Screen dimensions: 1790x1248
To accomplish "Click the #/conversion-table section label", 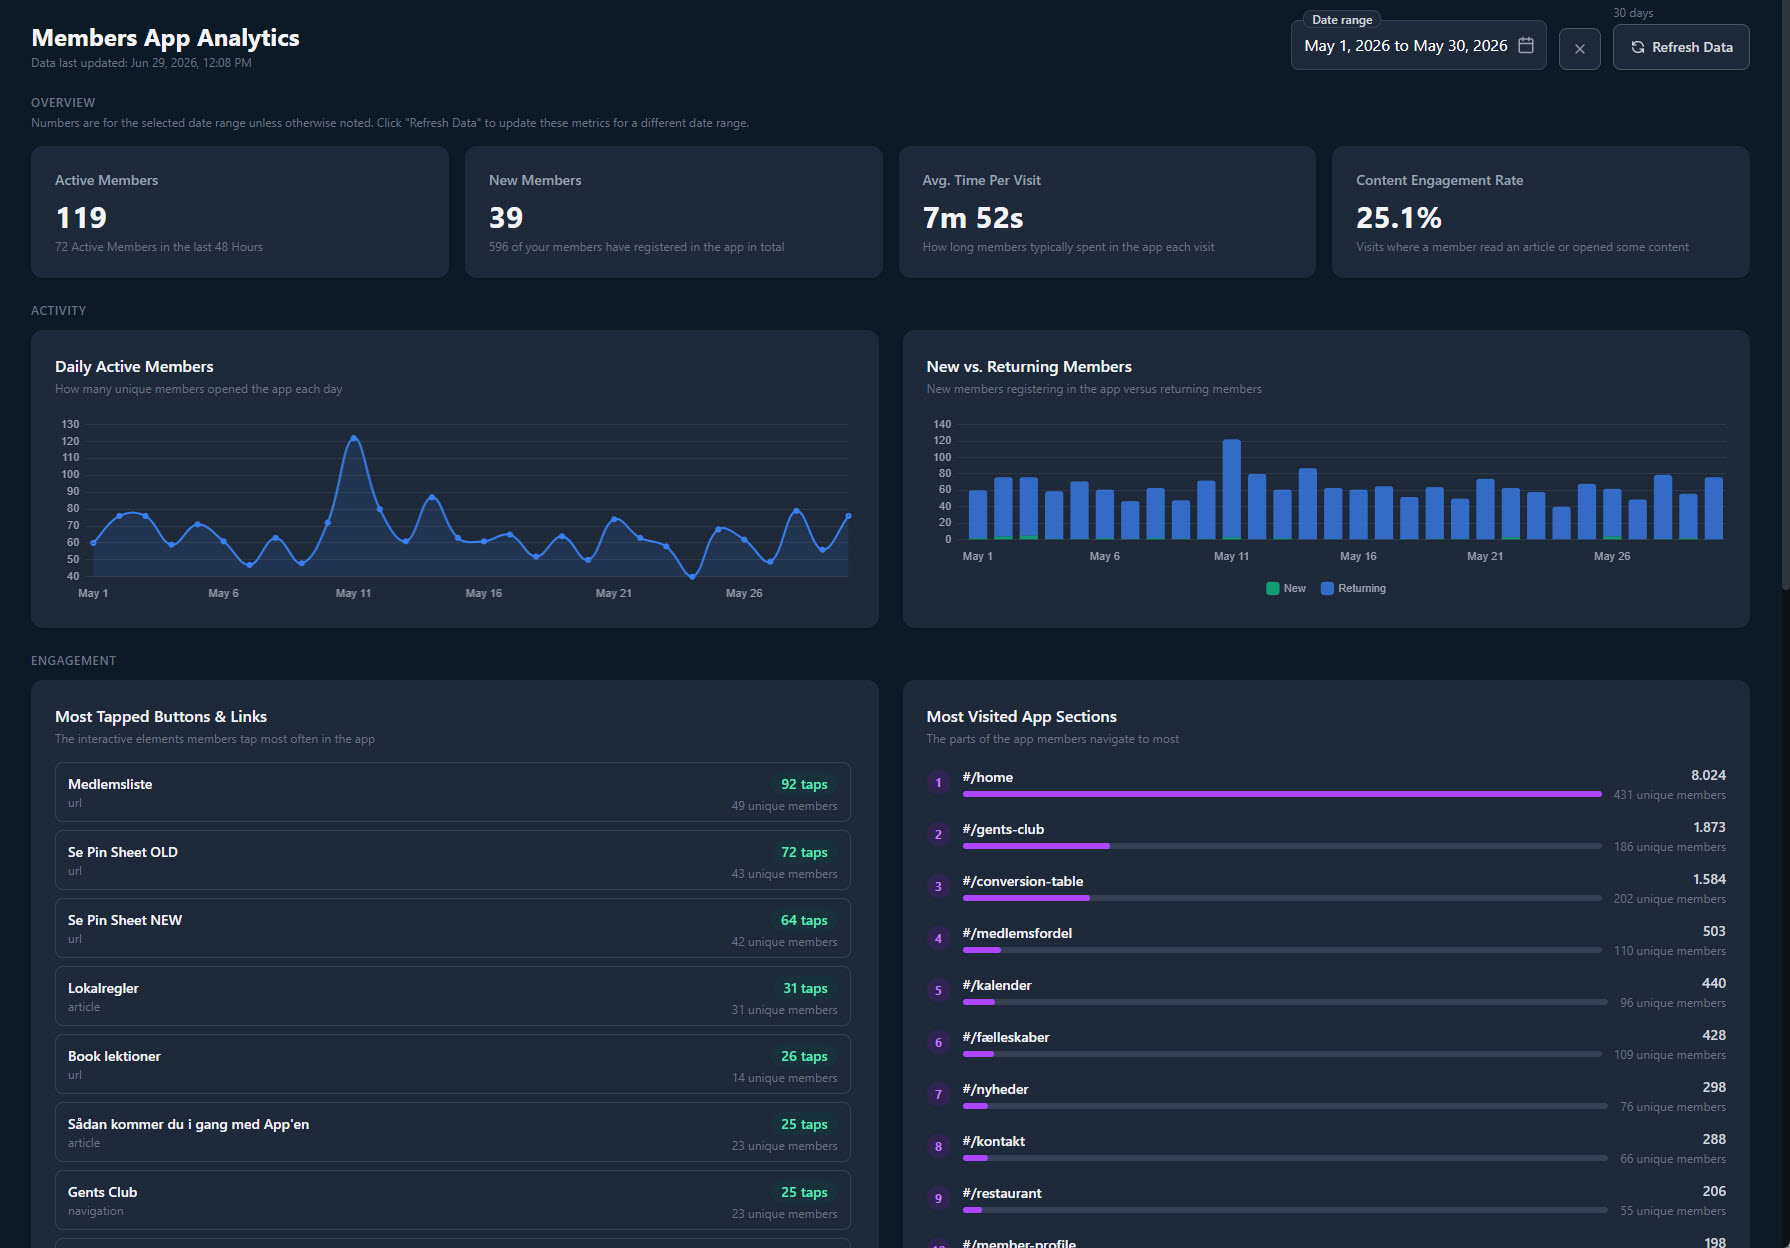I will 1023,881.
